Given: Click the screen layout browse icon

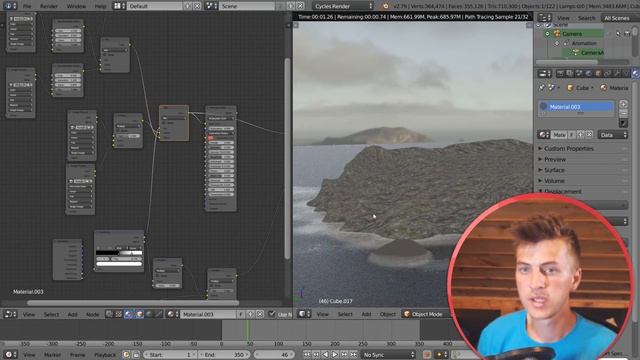Looking at the screenshot, I should point(119,6).
